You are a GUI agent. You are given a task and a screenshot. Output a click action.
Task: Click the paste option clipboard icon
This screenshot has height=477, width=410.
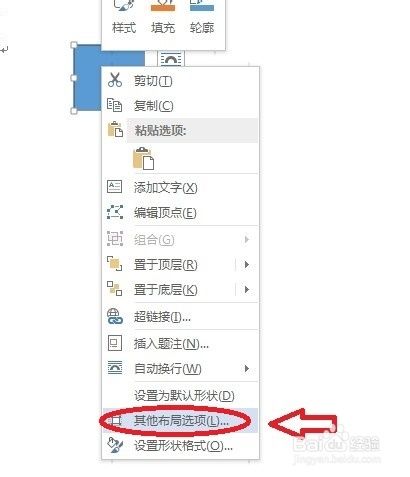click(144, 159)
